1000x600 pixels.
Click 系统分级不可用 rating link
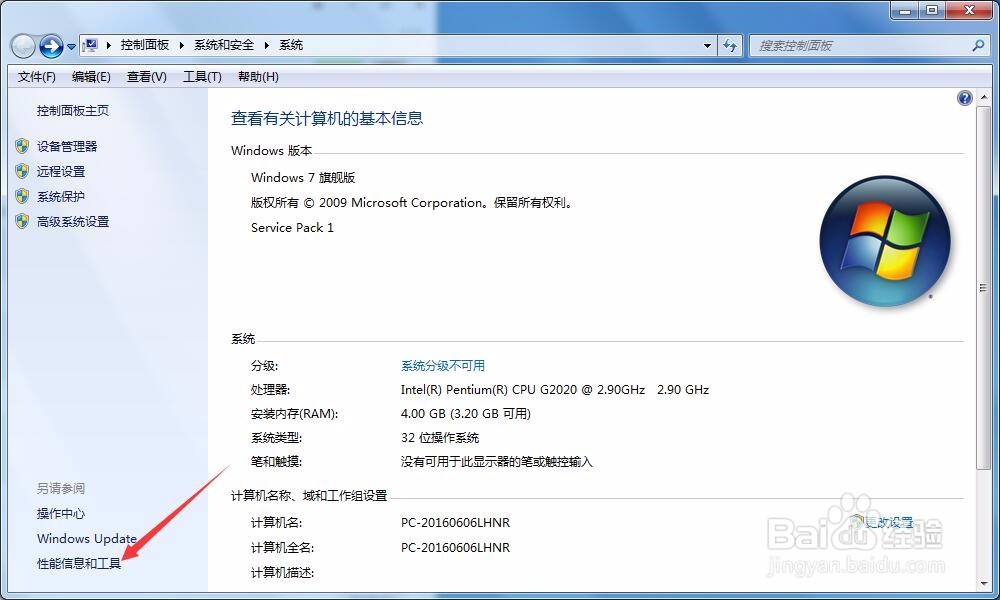tap(443, 365)
